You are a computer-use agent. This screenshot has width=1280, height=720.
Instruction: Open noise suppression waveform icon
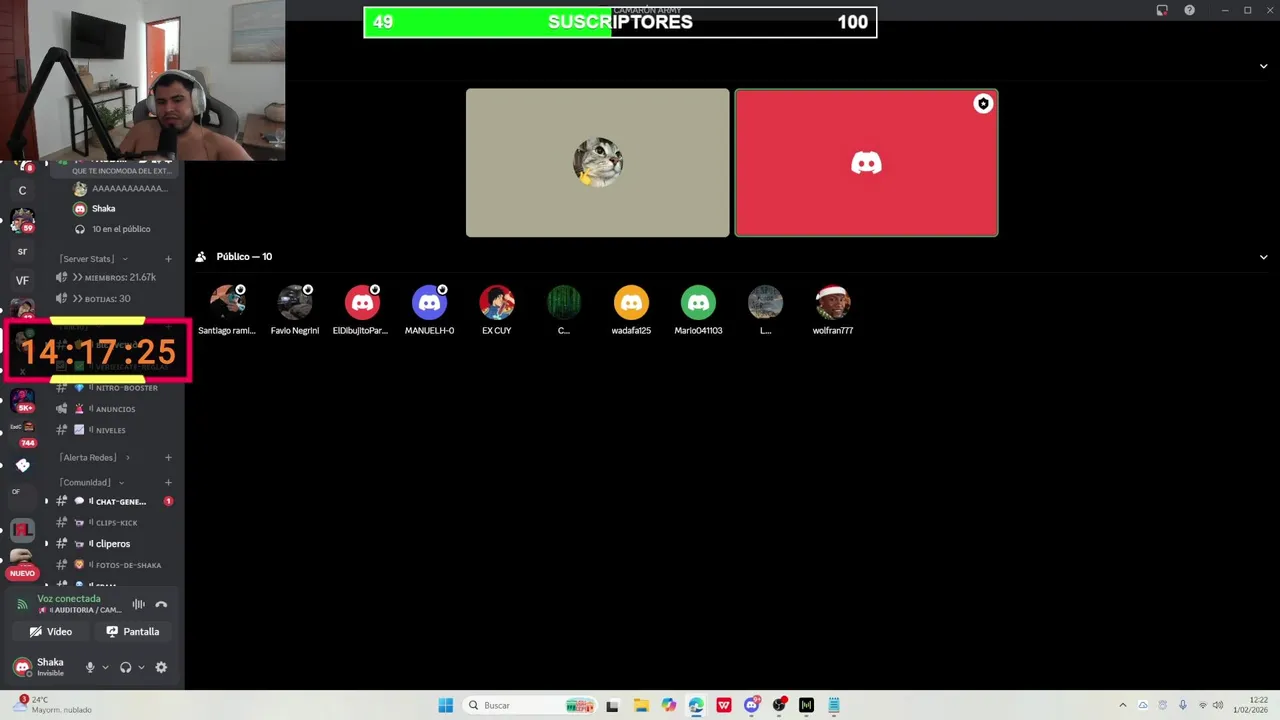click(x=138, y=604)
